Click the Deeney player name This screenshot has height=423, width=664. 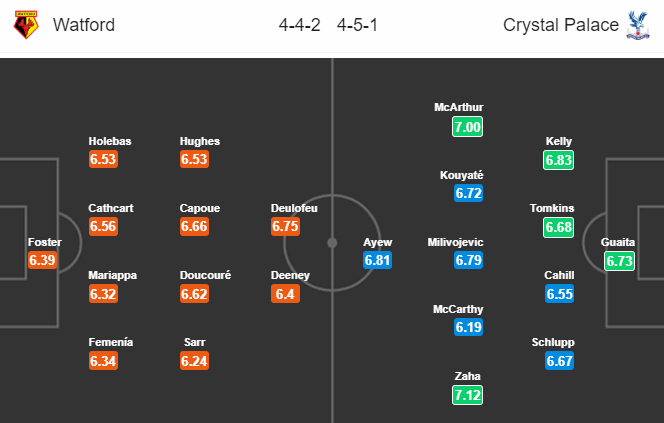click(290, 275)
